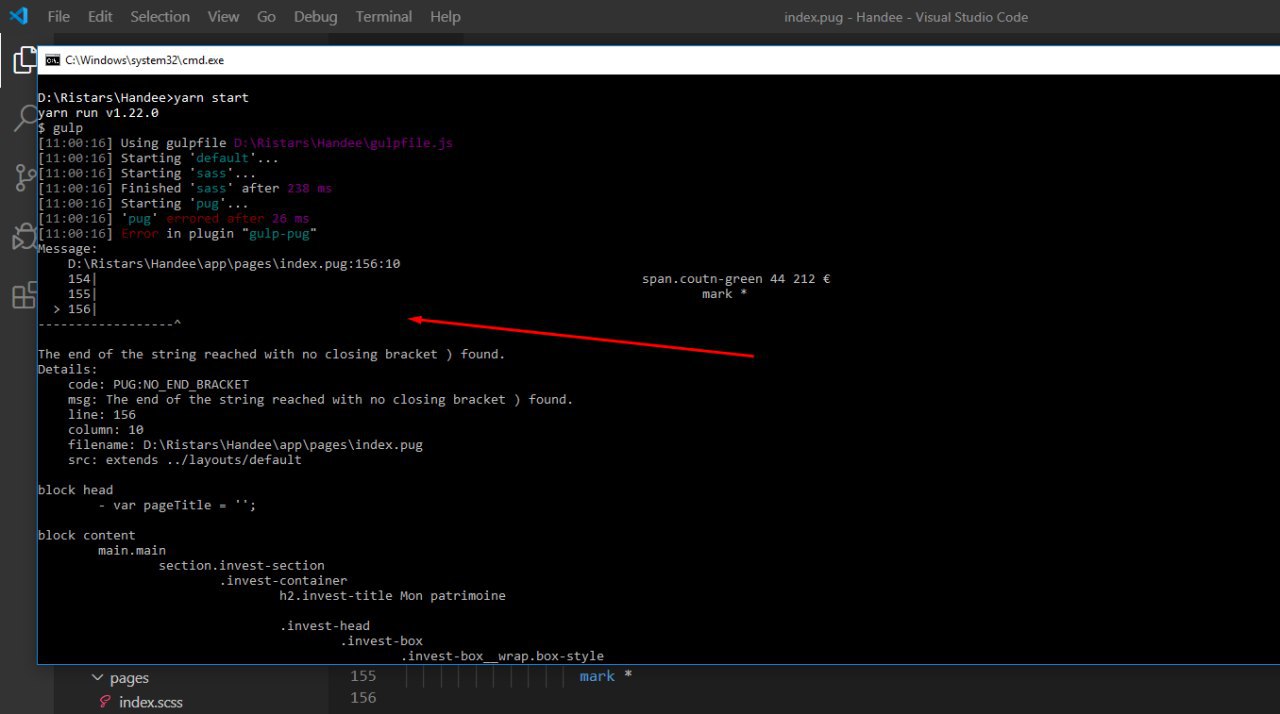Click the '- var pageTitle' line

(x=177, y=505)
